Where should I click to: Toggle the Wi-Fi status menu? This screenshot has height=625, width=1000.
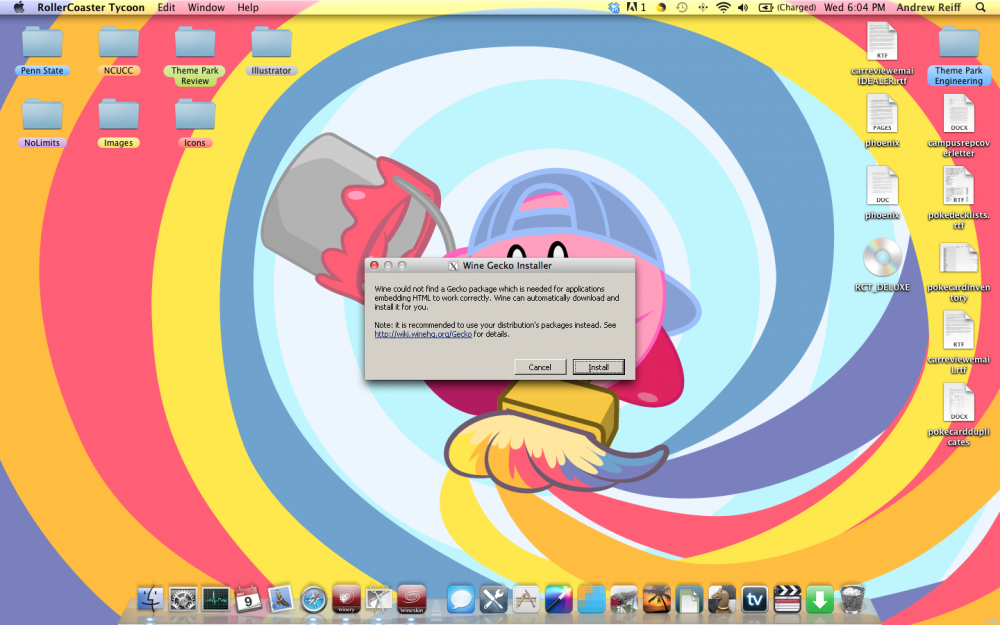(722, 7)
